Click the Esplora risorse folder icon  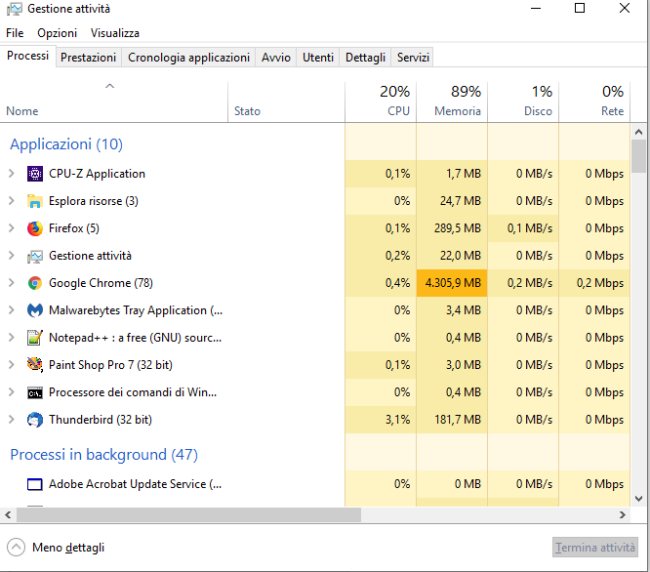pyautogui.click(x=35, y=201)
